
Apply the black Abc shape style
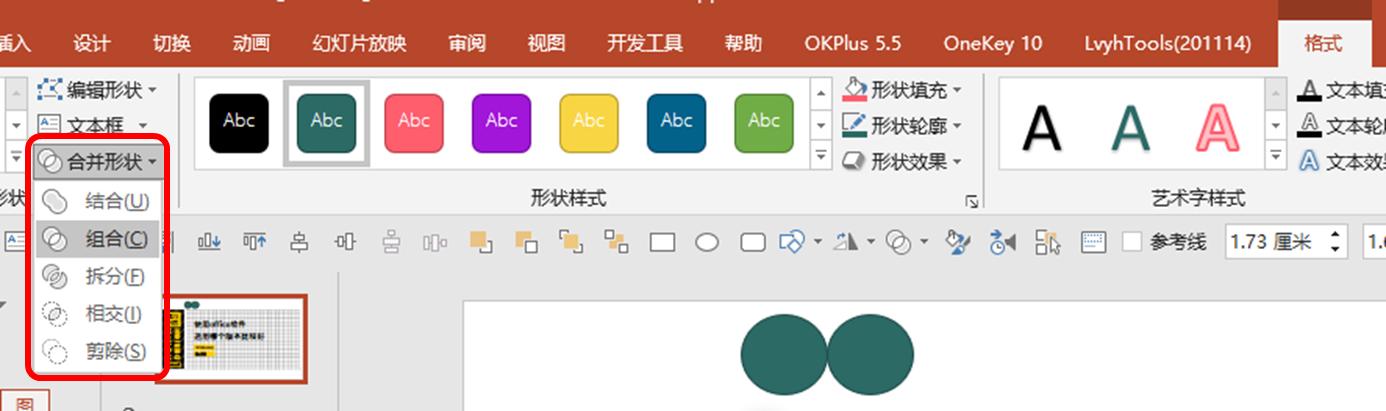(239, 123)
